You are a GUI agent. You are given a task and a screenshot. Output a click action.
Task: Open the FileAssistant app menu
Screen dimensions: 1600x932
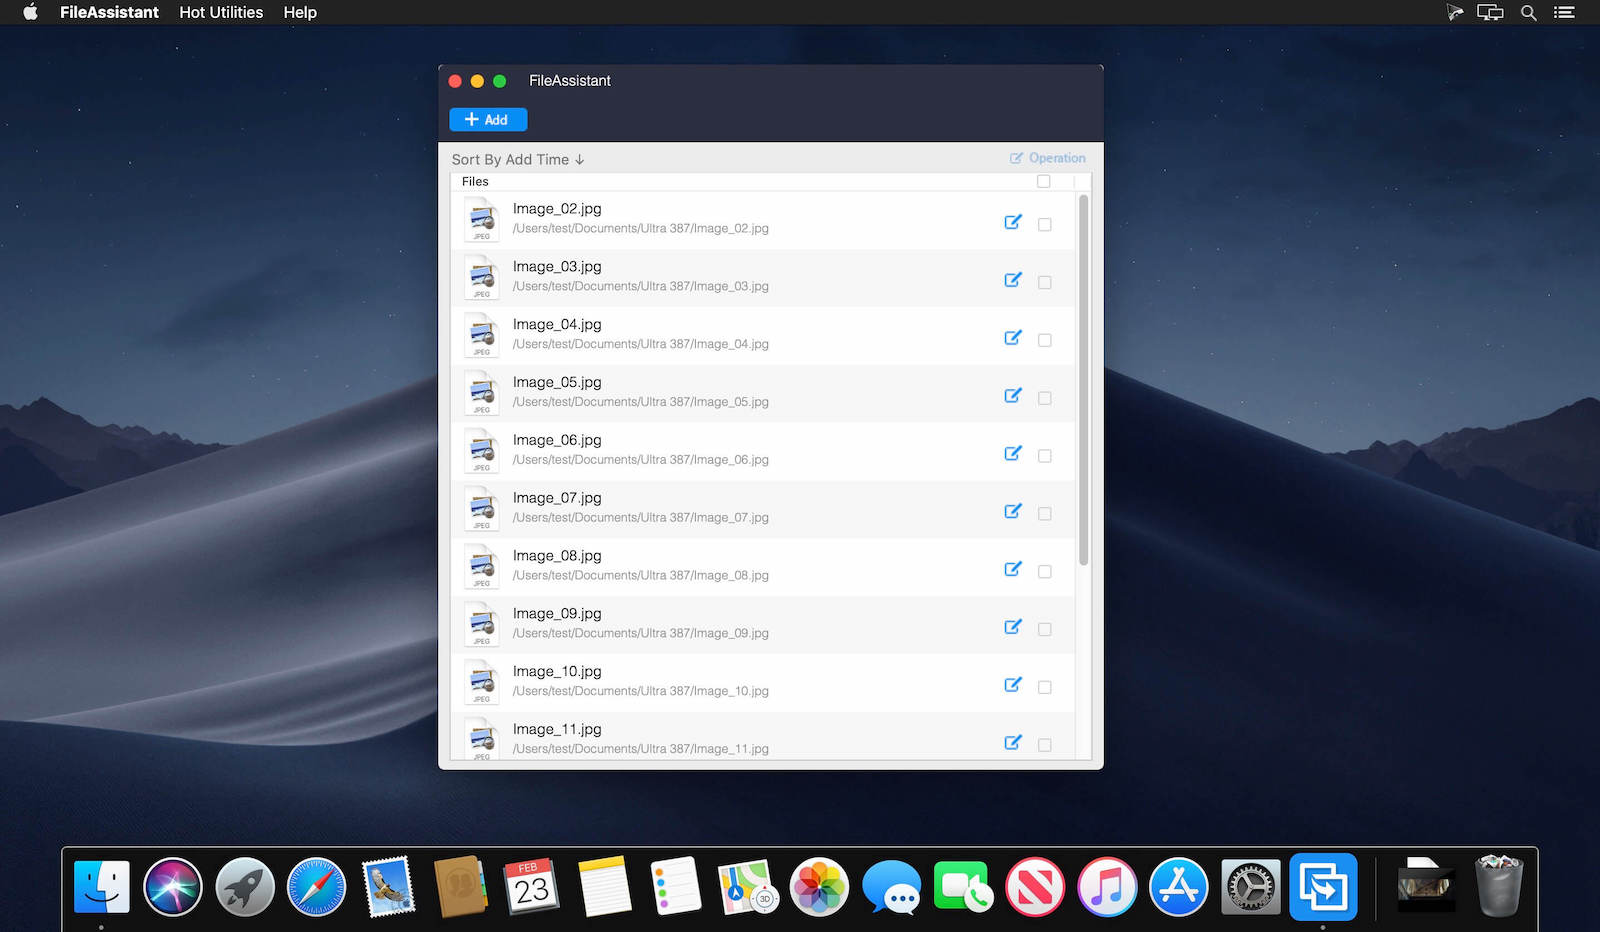pyautogui.click(x=109, y=12)
